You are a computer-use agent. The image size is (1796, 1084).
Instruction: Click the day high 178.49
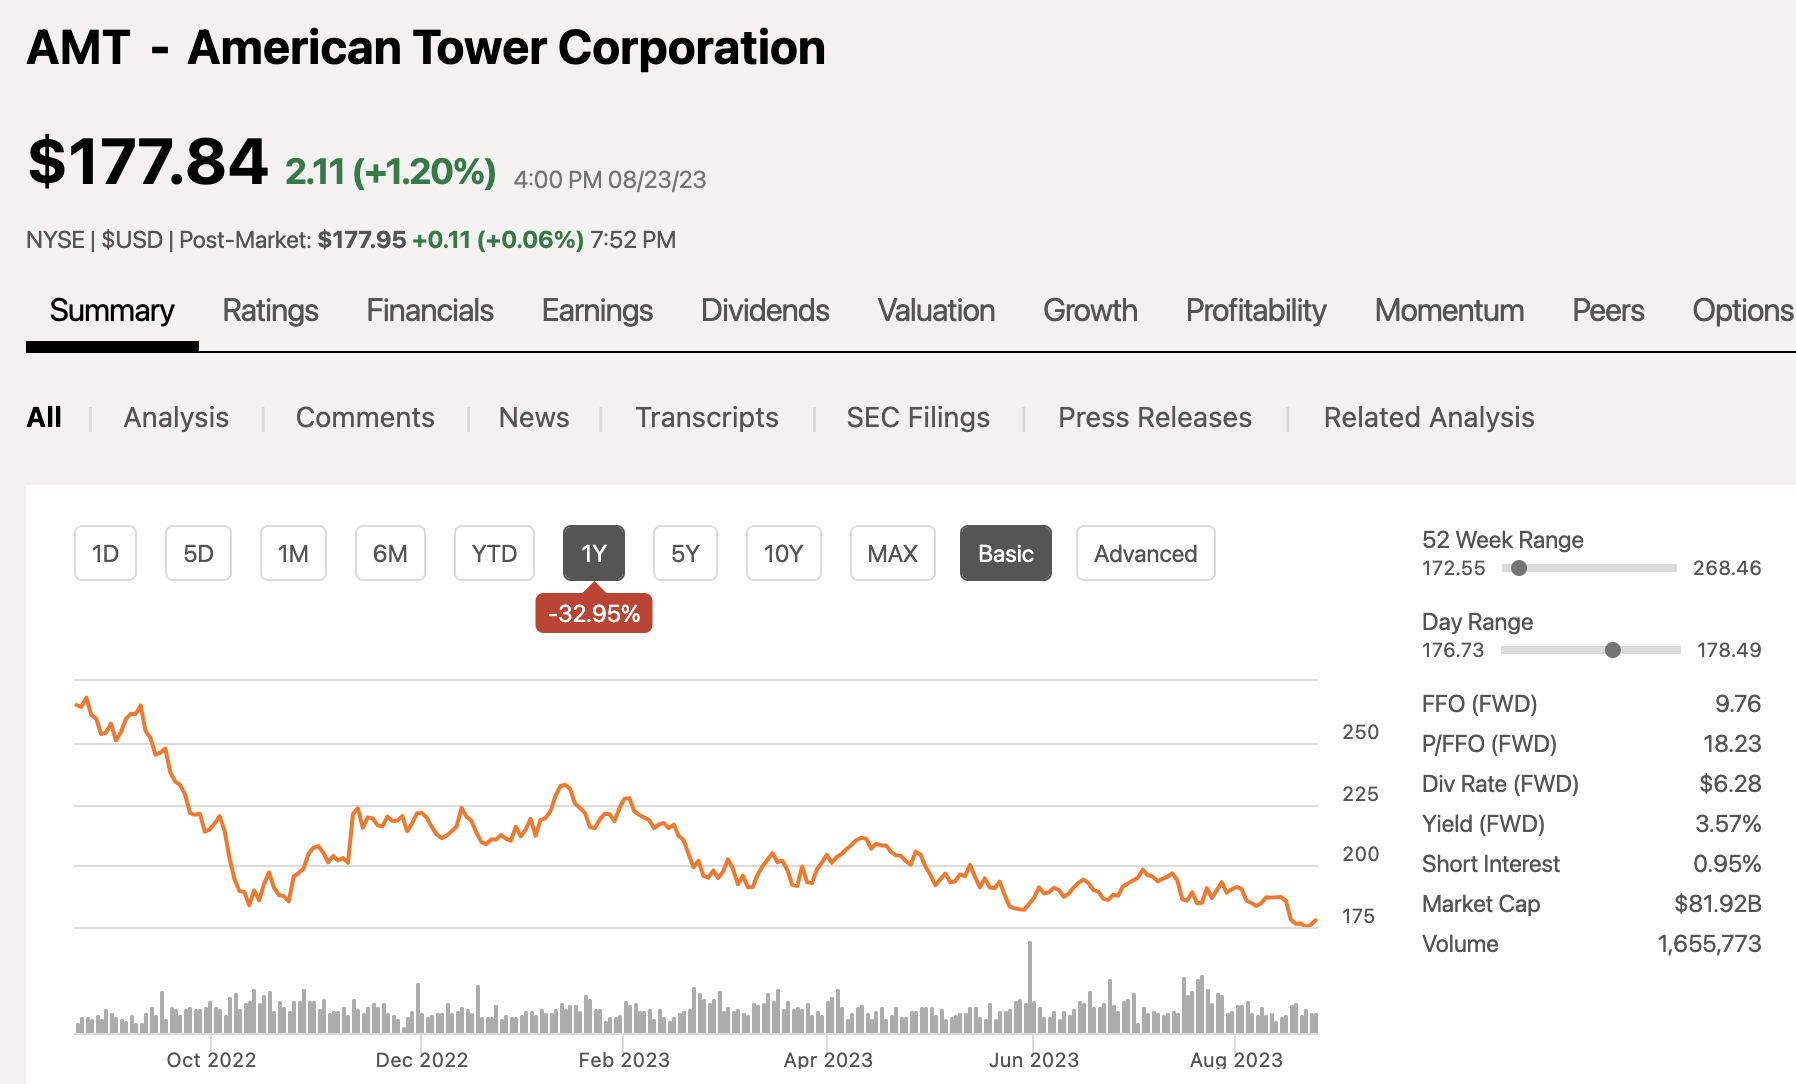click(1729, 650)
